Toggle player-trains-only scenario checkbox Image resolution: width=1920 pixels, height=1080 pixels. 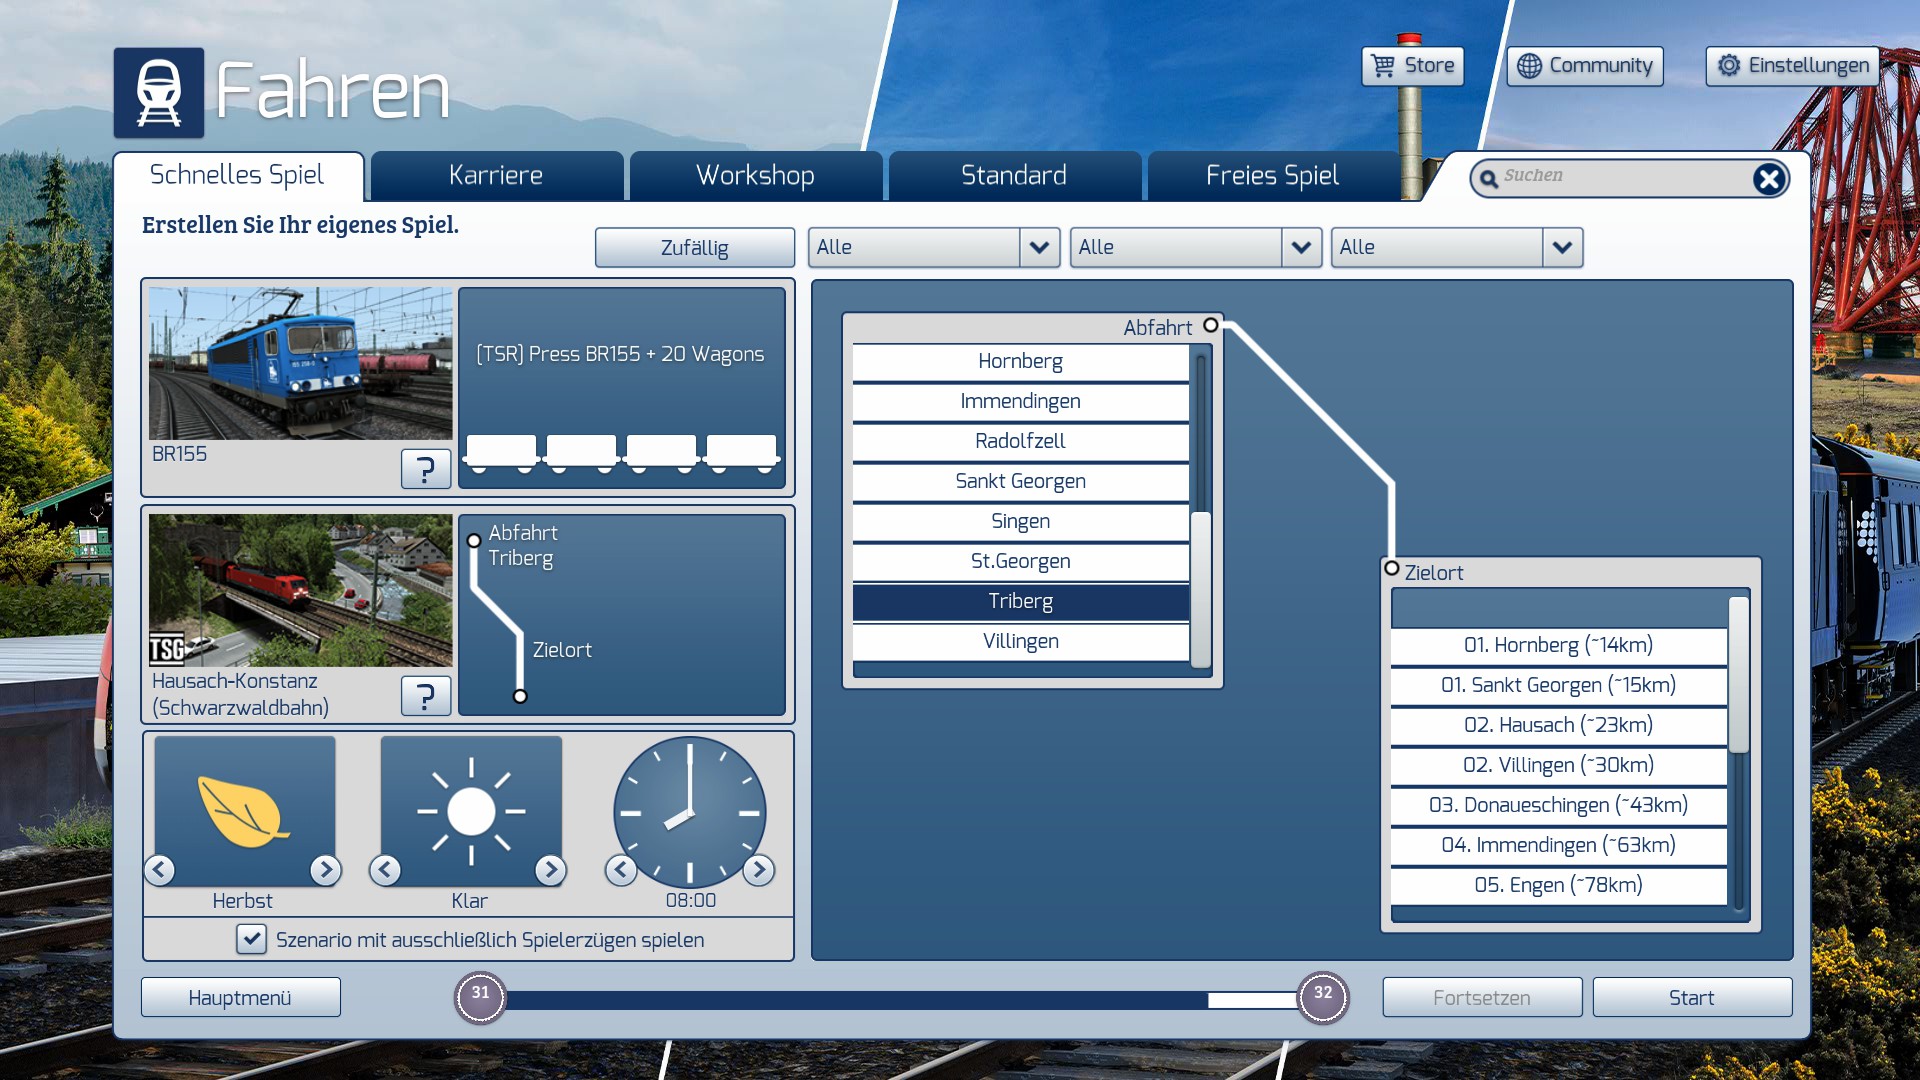click(x=251, y=939)
